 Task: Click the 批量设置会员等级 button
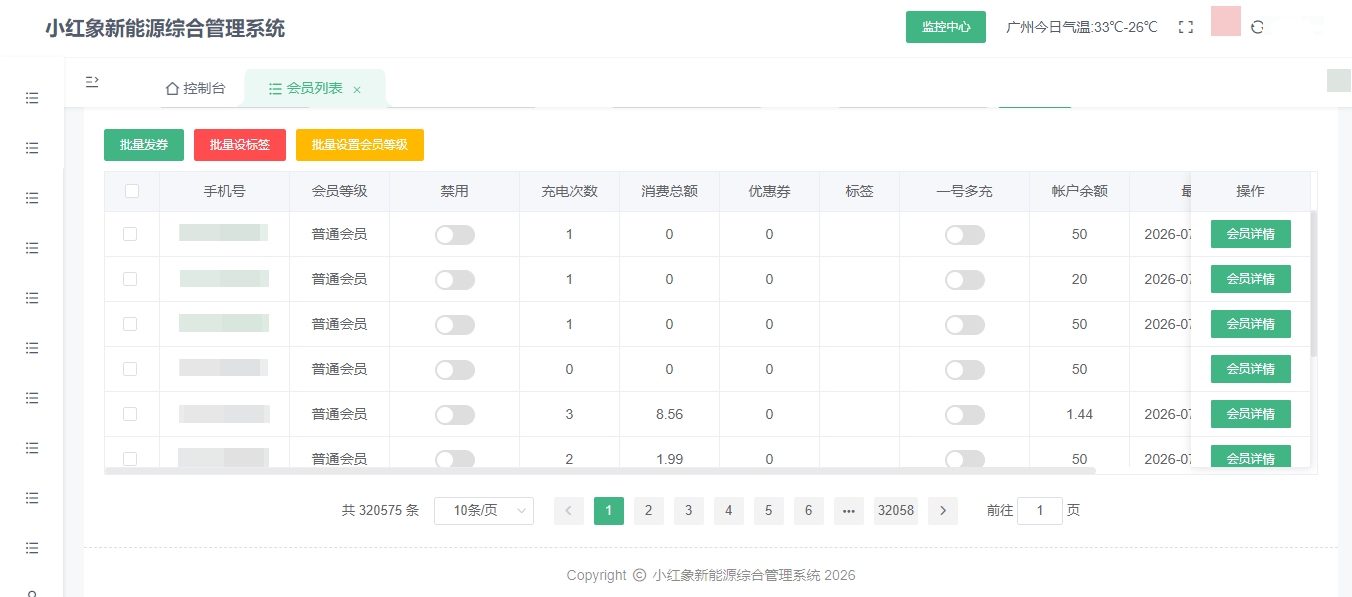click(x=360, y=145)
